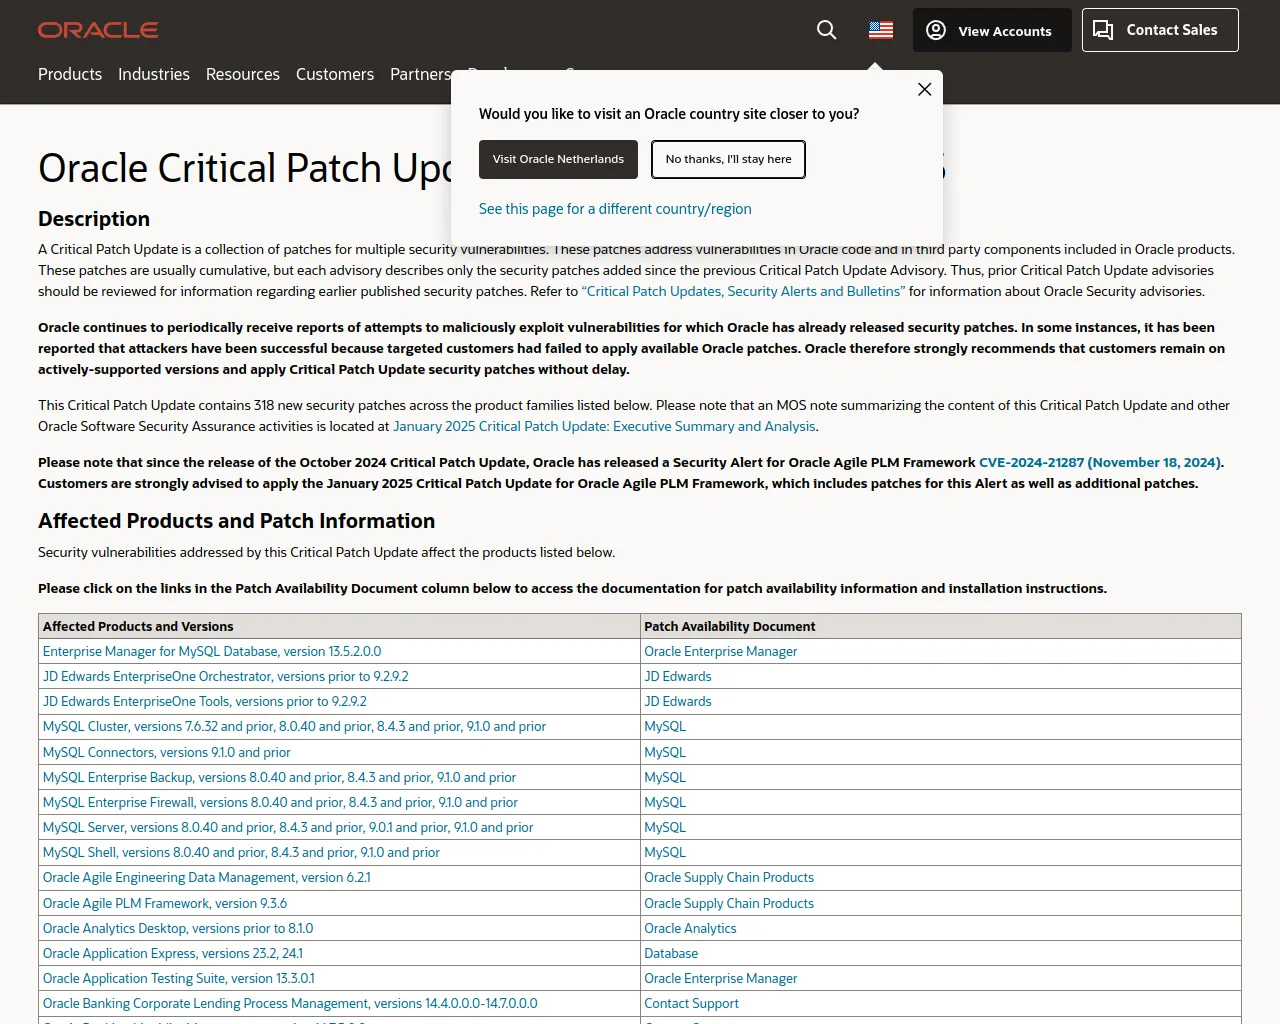Open MySQL Cluster versions link
Viewport: 1280px width, 1024px height.
[x=295, y=726]
